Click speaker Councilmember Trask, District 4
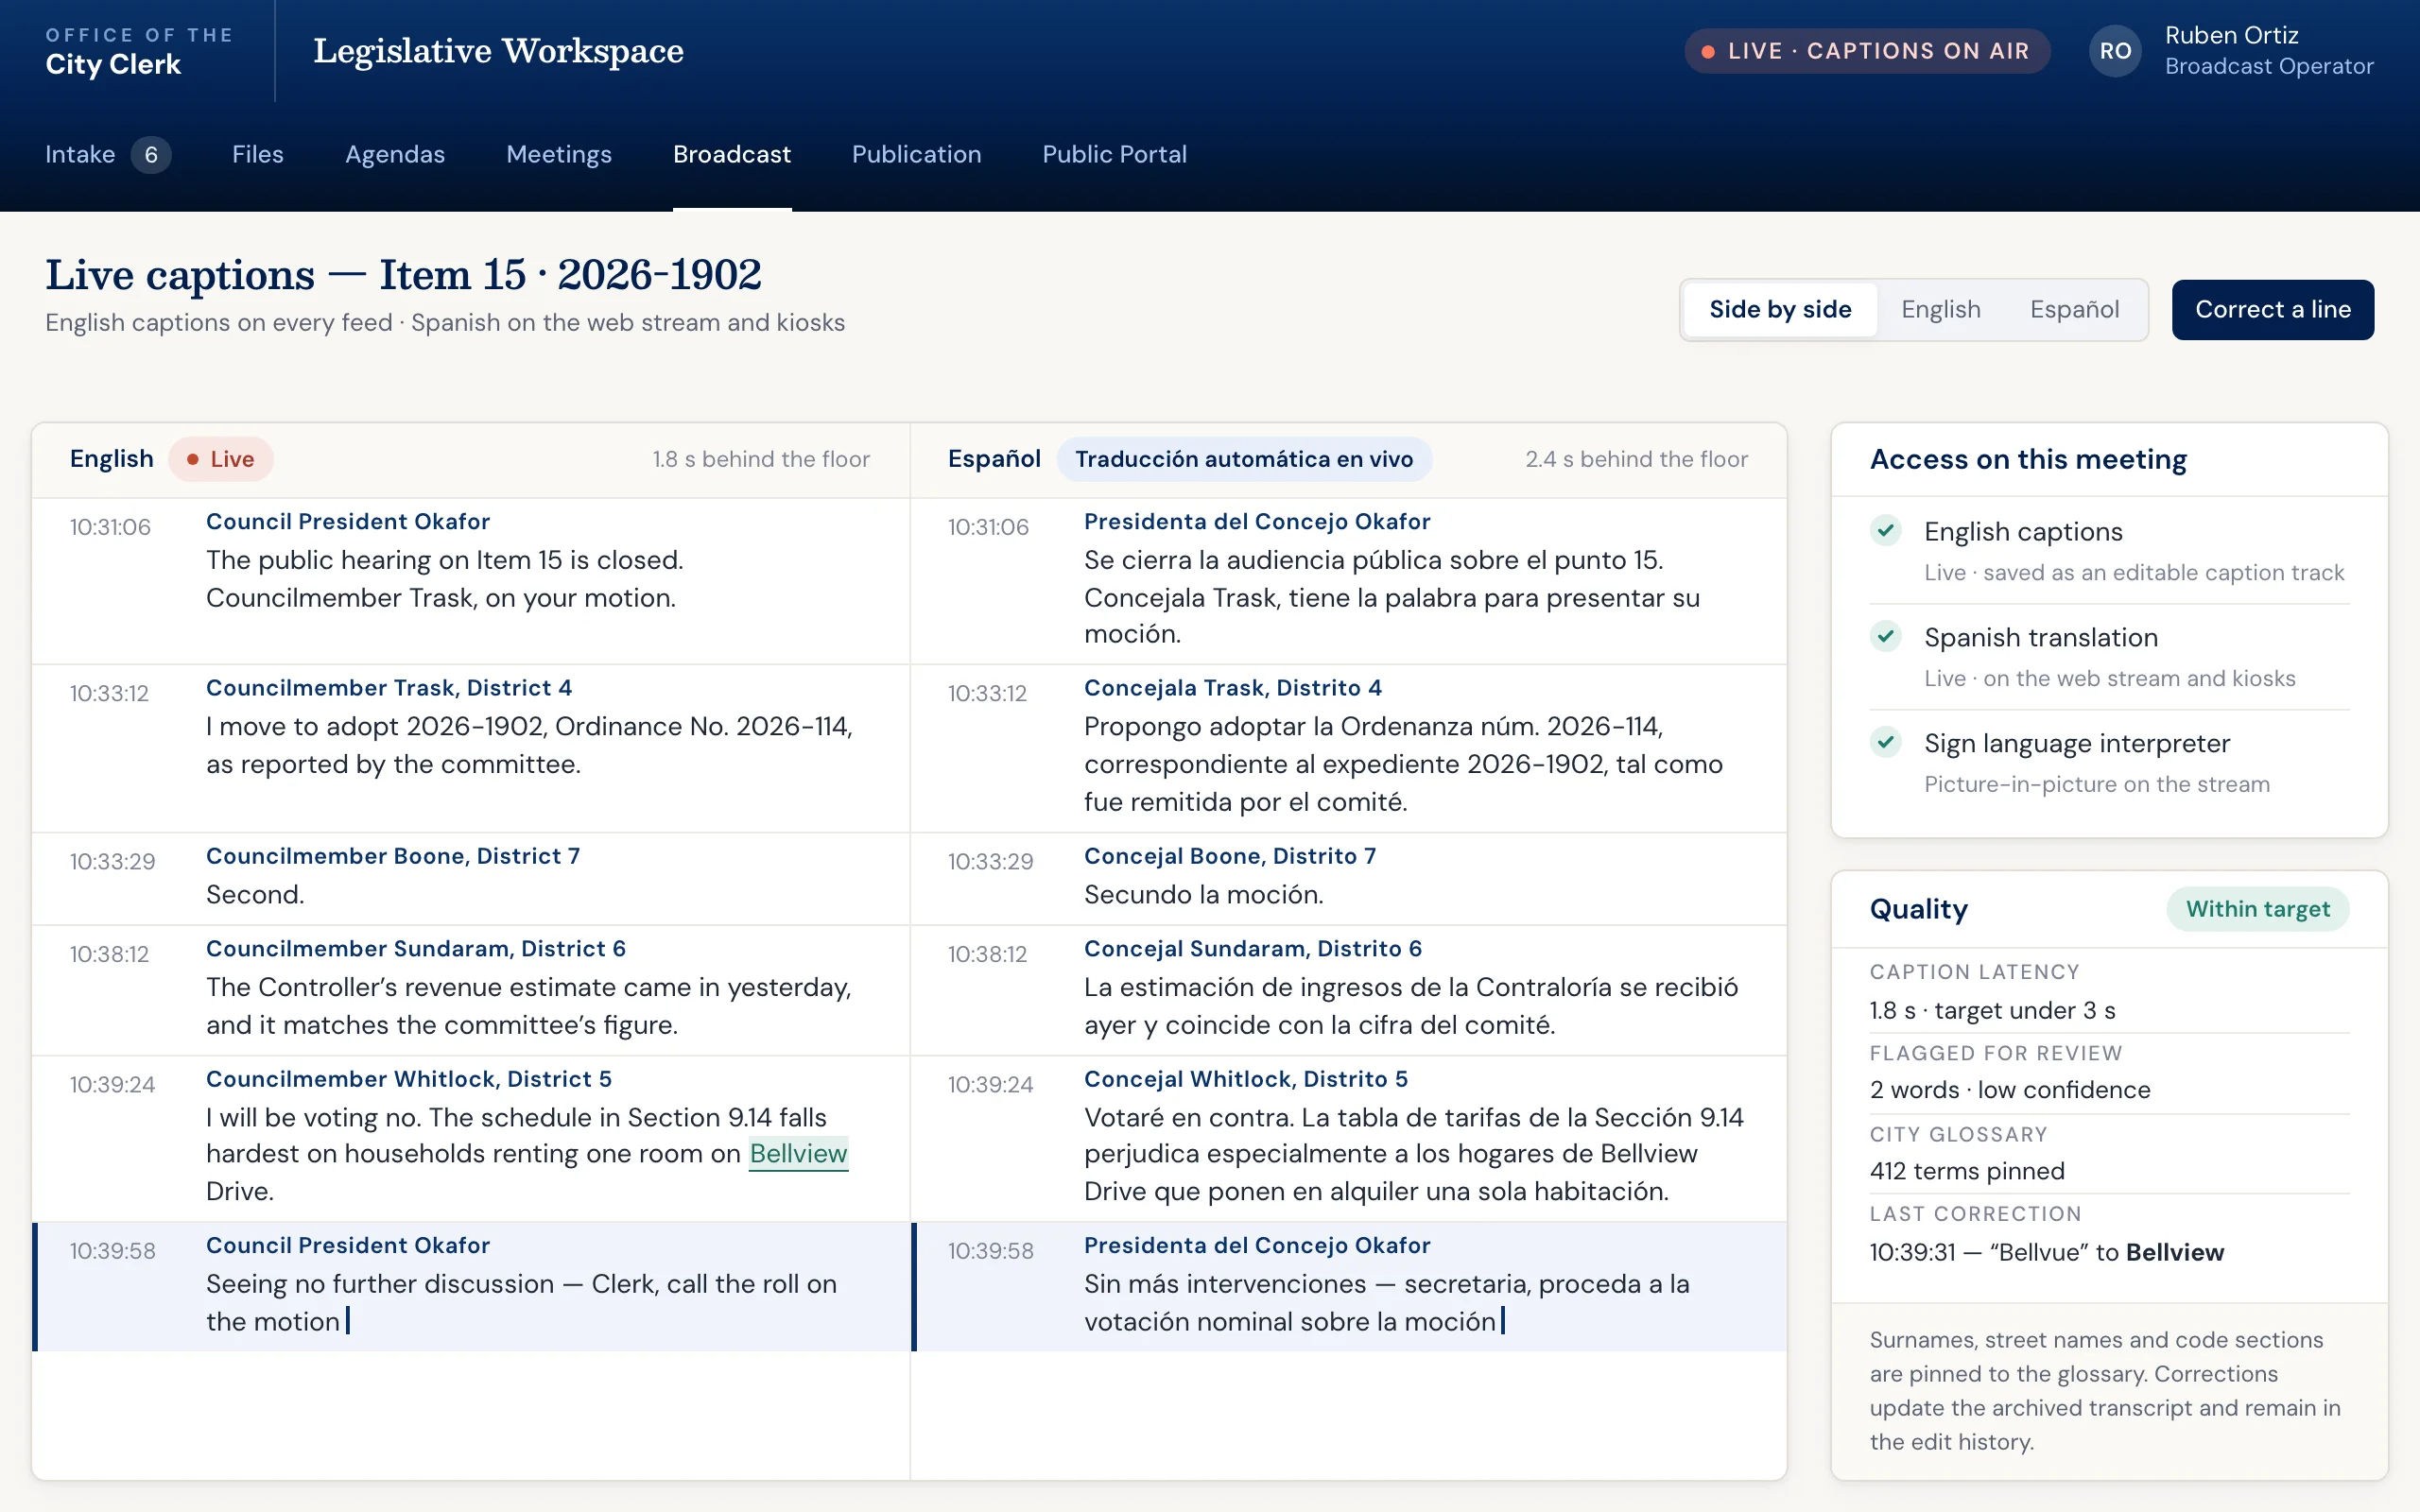The width and height of the screenshot is (2420, 1512). coord(389,688)
